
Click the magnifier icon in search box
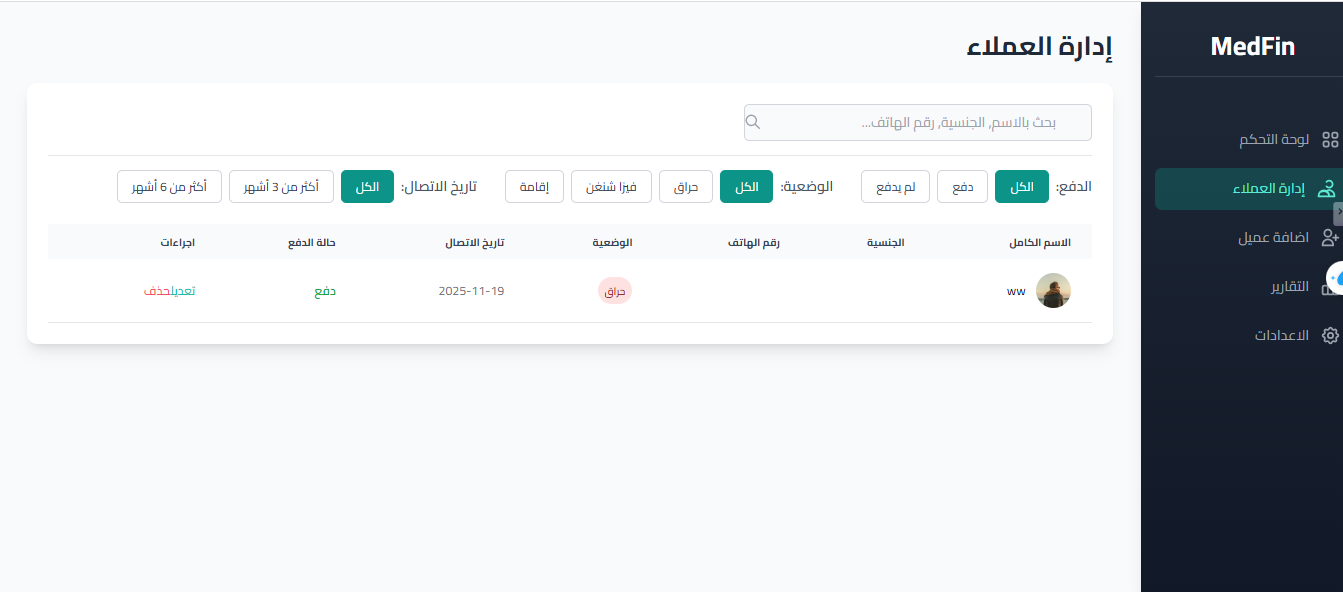click(x=754, y=122)
